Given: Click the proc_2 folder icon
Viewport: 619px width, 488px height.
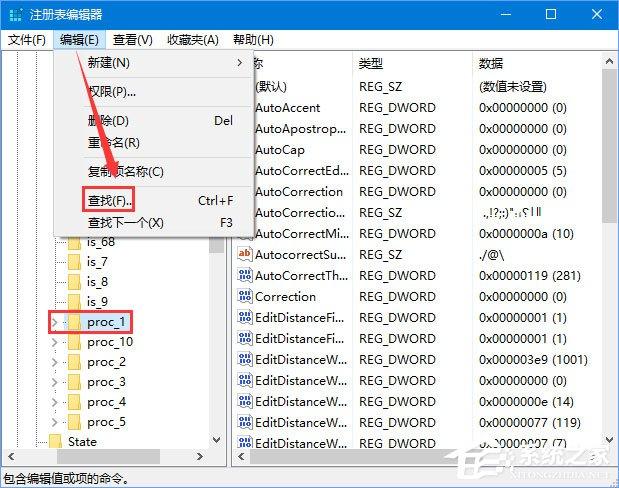Looking at the screenshot, I should (74, 362).
